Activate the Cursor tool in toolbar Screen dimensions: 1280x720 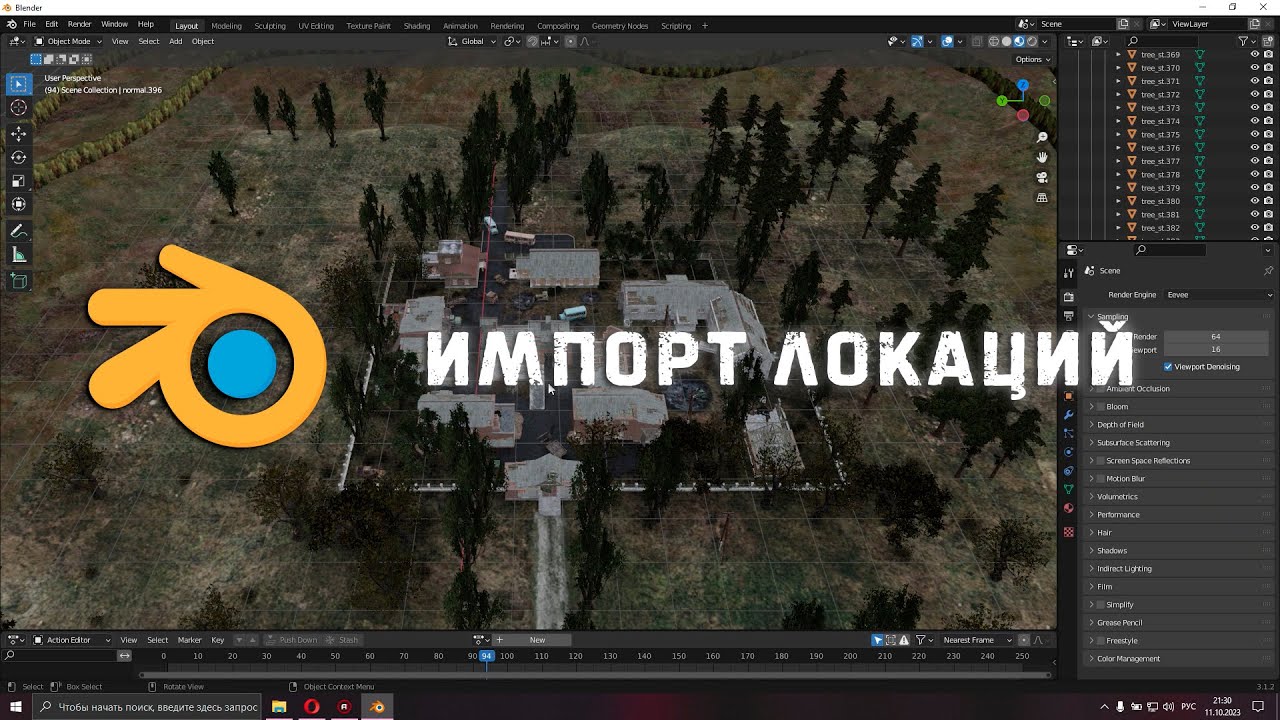point(18,108)
